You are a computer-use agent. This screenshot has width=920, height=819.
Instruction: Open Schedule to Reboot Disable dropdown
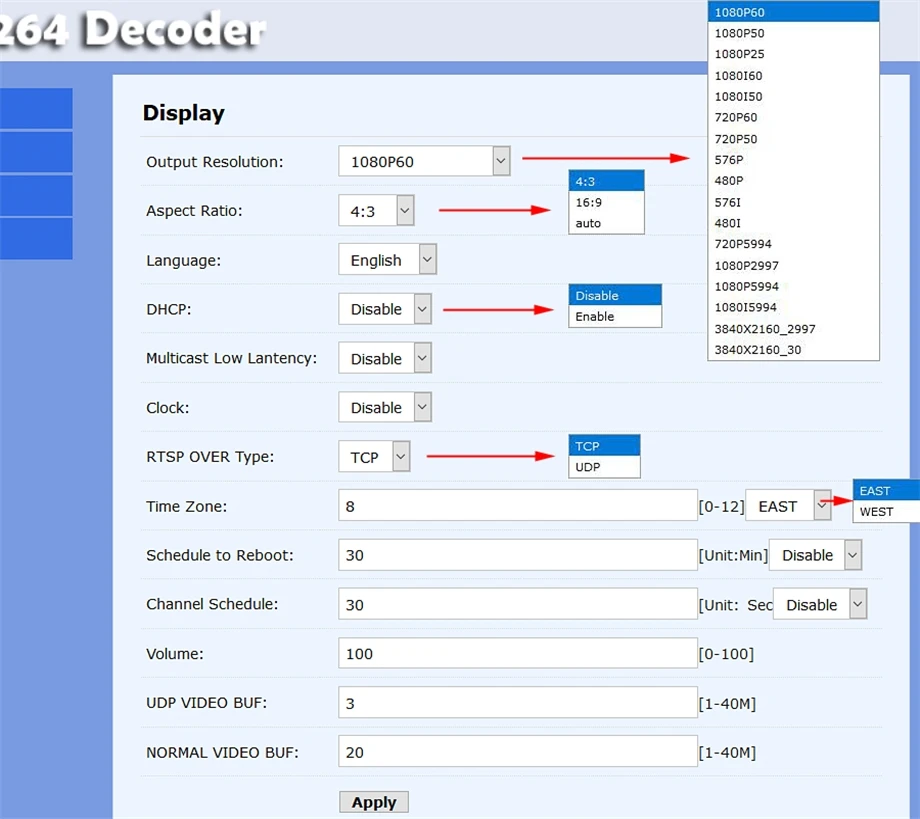[815, 555]
